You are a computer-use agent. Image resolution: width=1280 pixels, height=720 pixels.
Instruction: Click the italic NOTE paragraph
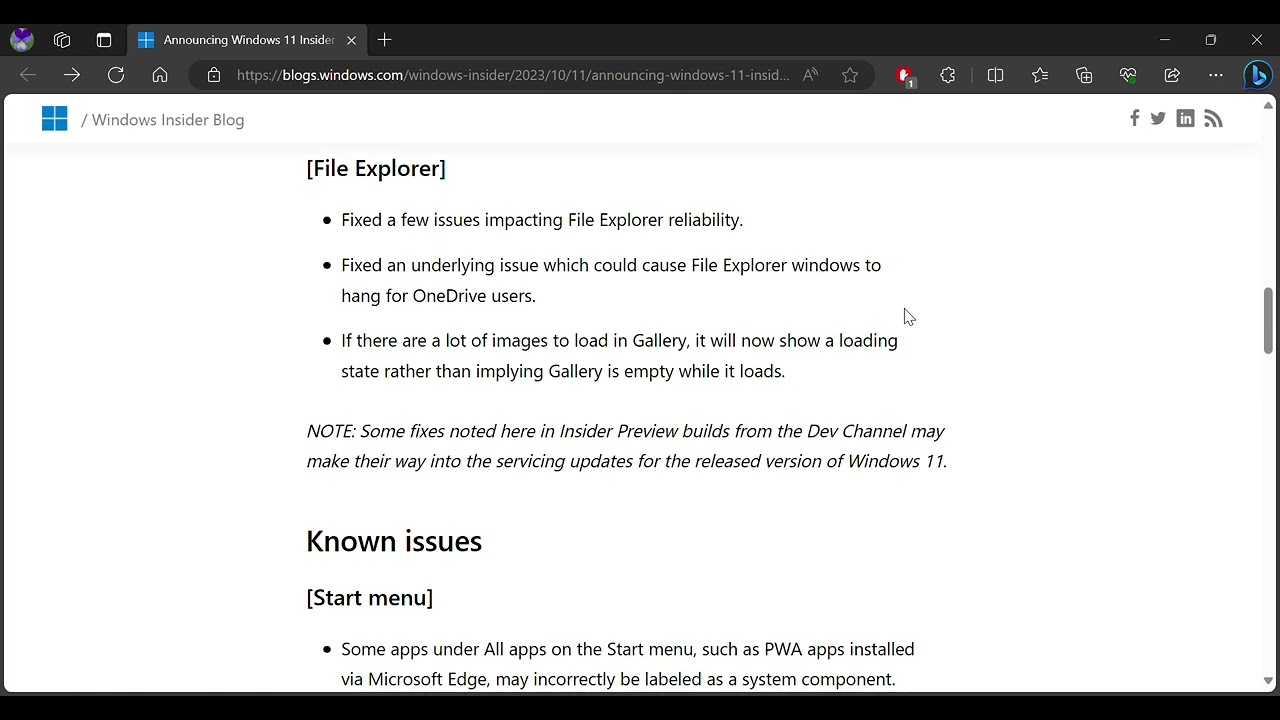coord(627,446)
